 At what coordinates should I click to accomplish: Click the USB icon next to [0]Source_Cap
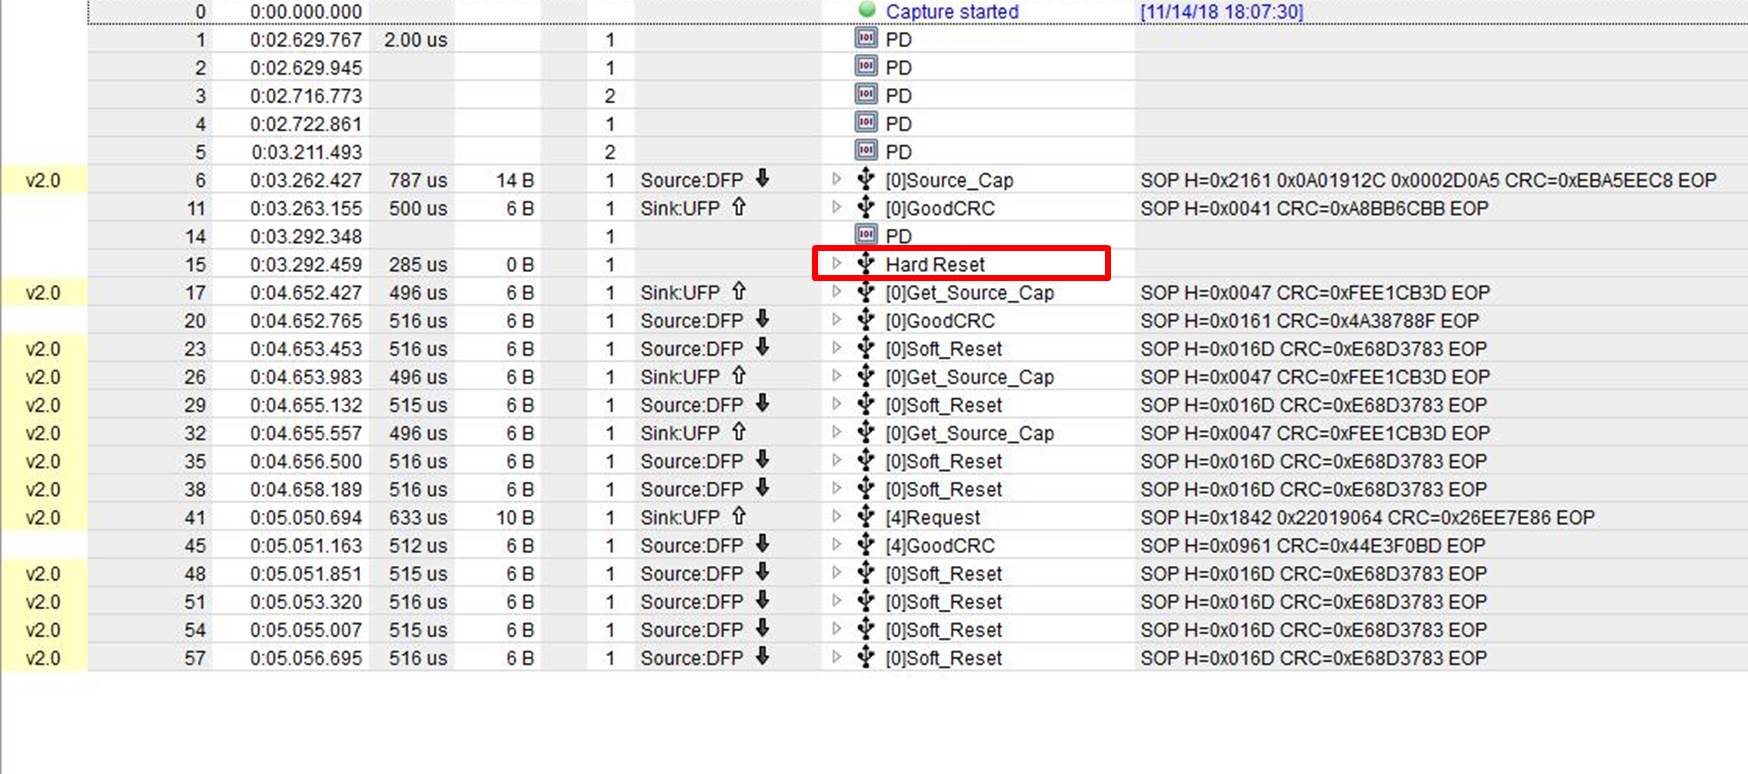point(866,180)
